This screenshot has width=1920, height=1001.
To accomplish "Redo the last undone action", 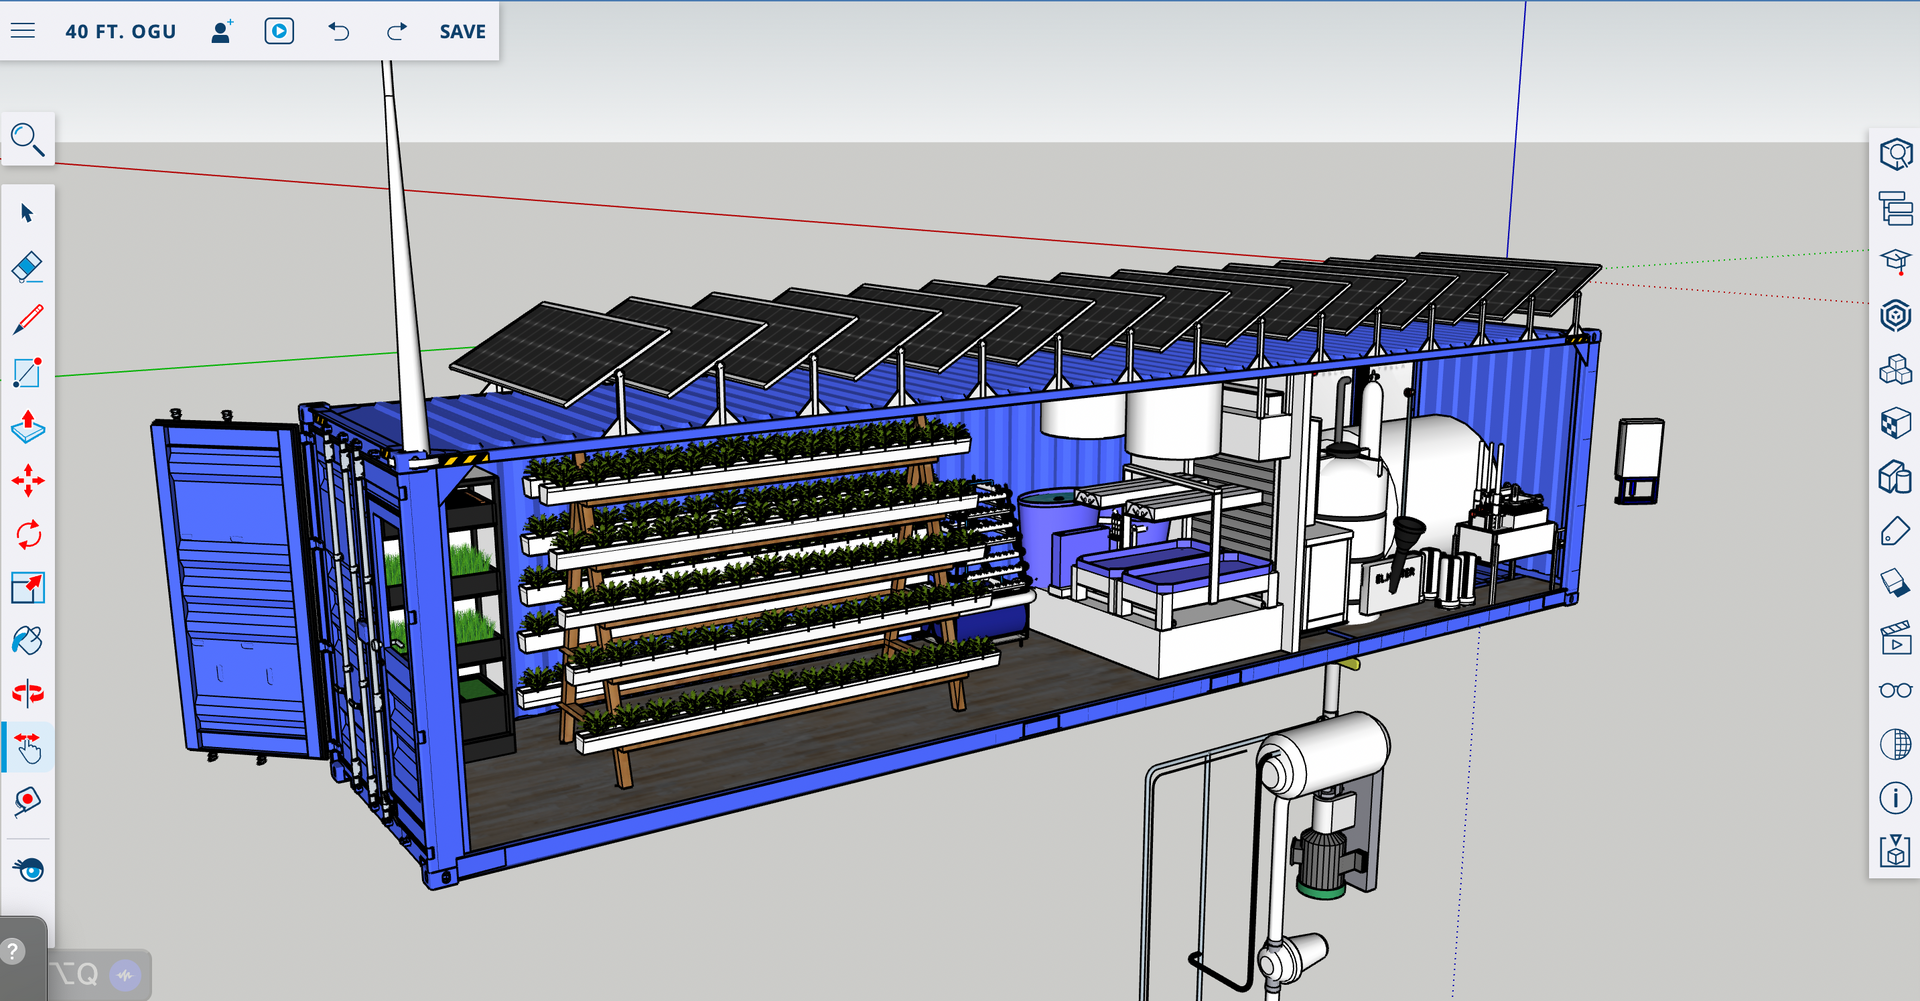I will (397, 31).
